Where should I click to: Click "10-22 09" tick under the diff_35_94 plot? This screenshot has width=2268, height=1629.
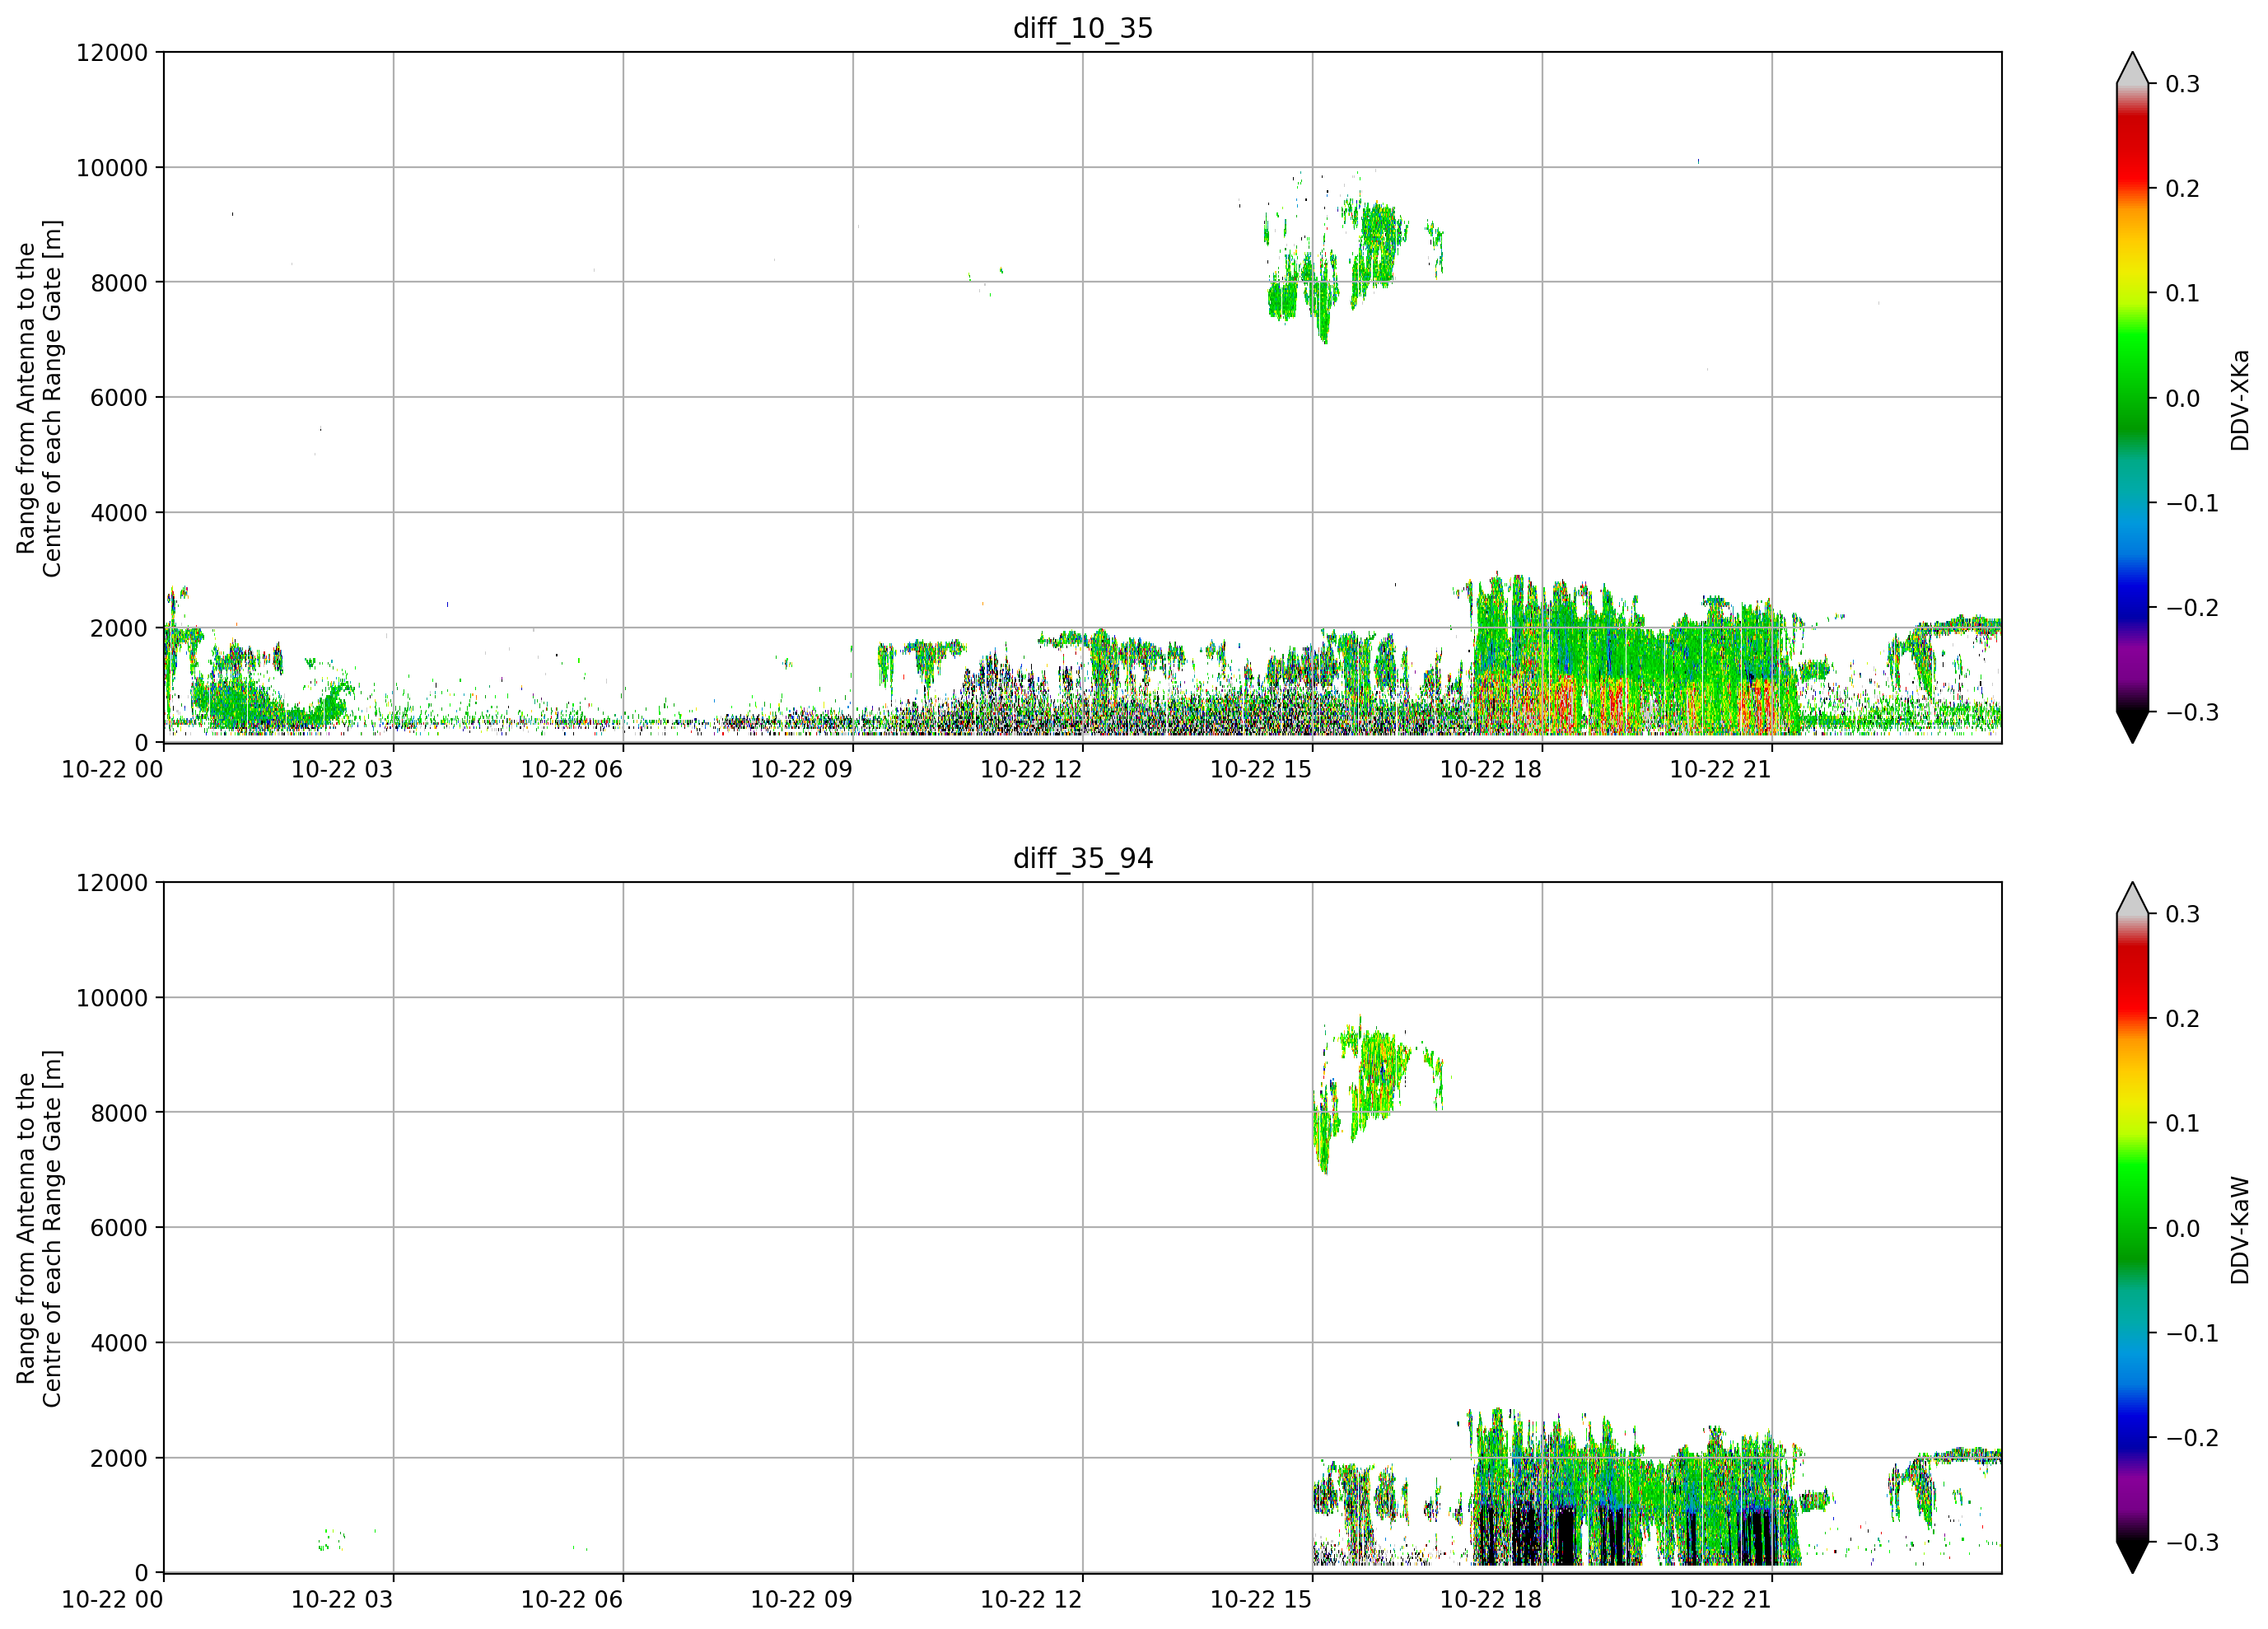click(802, 1599)
